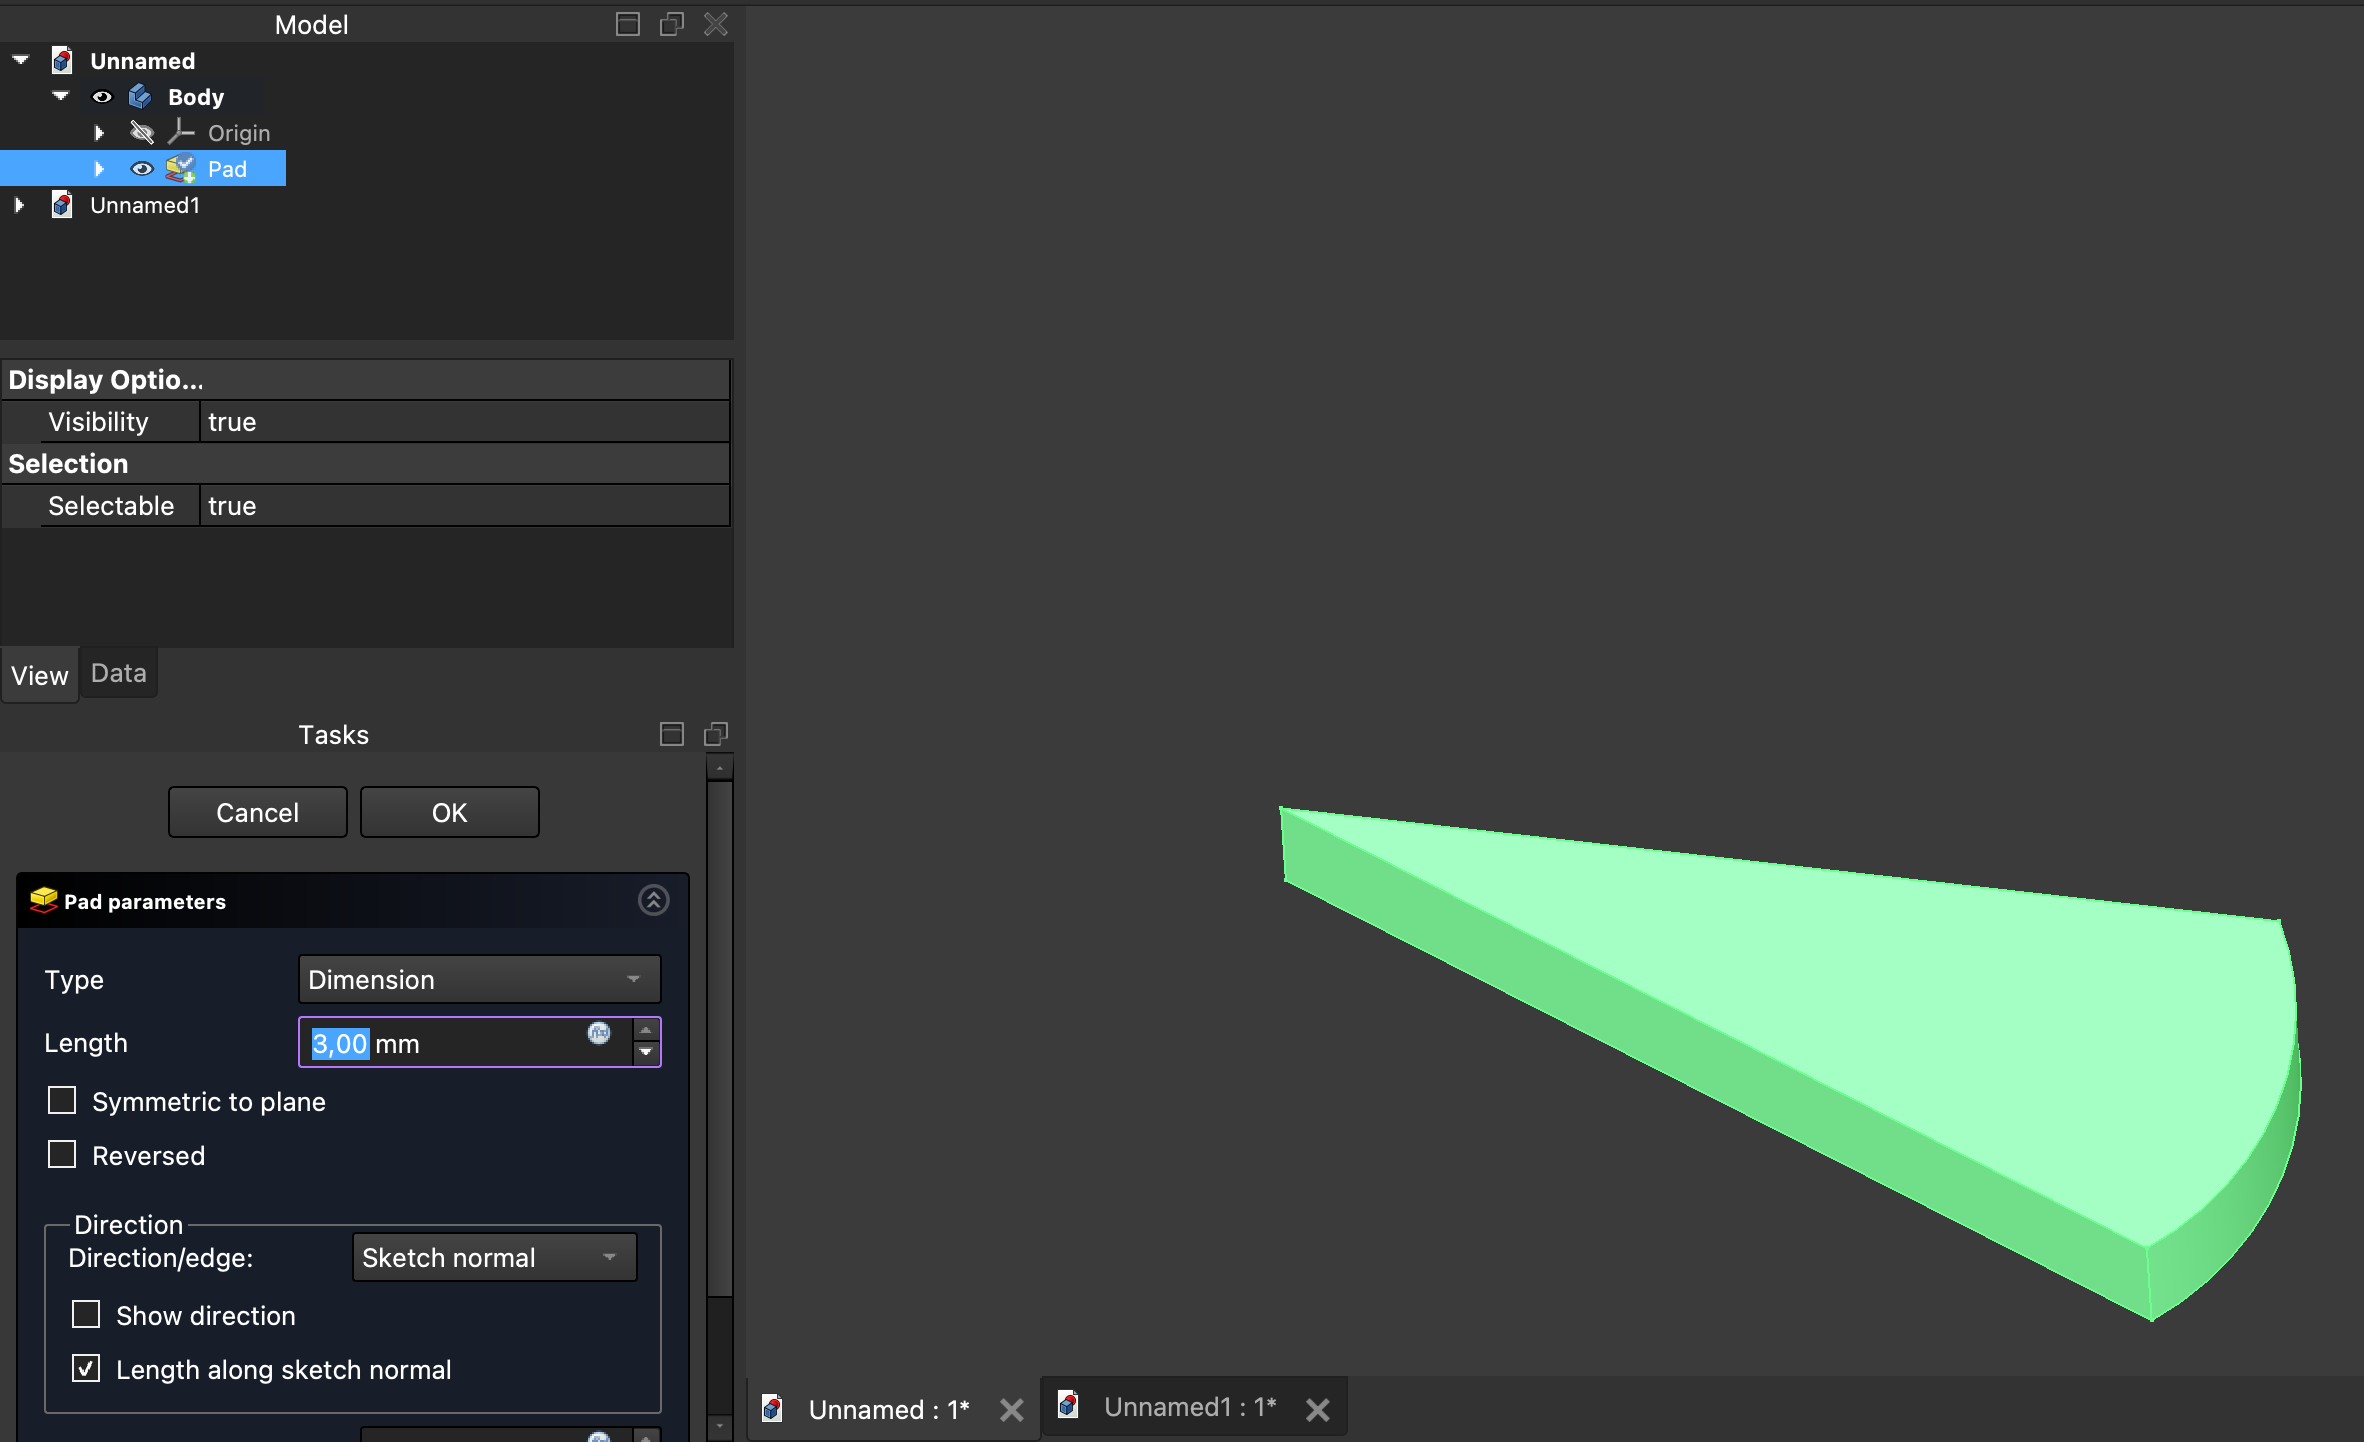Open the Direction/edge Sketch normal dropdown
The height and width of the screenshot is (1442, 2364).
[494, 1258]
